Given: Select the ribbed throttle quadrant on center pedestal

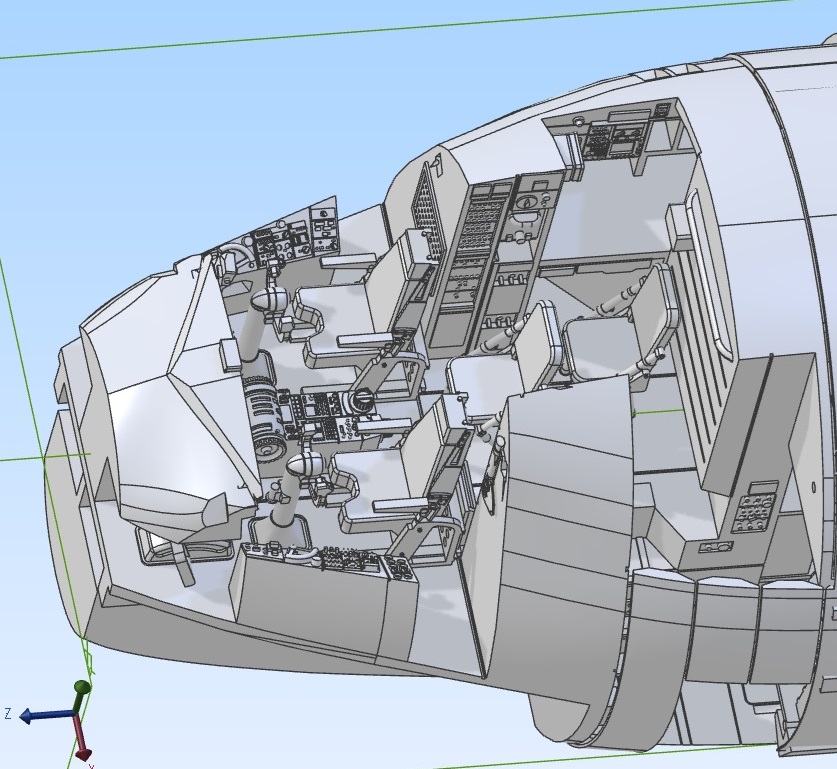Looking at the screenshot, I should pos(261,415).
